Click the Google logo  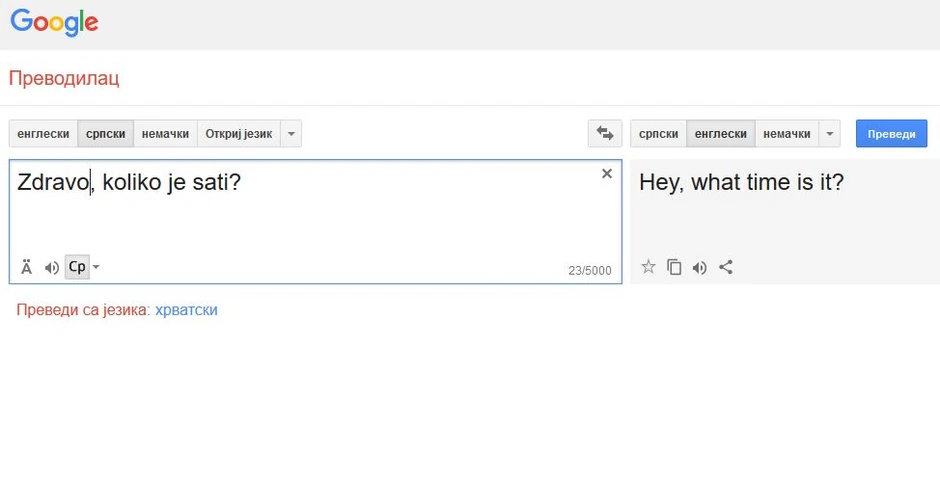pyautogui.click(x=54, y=22)
